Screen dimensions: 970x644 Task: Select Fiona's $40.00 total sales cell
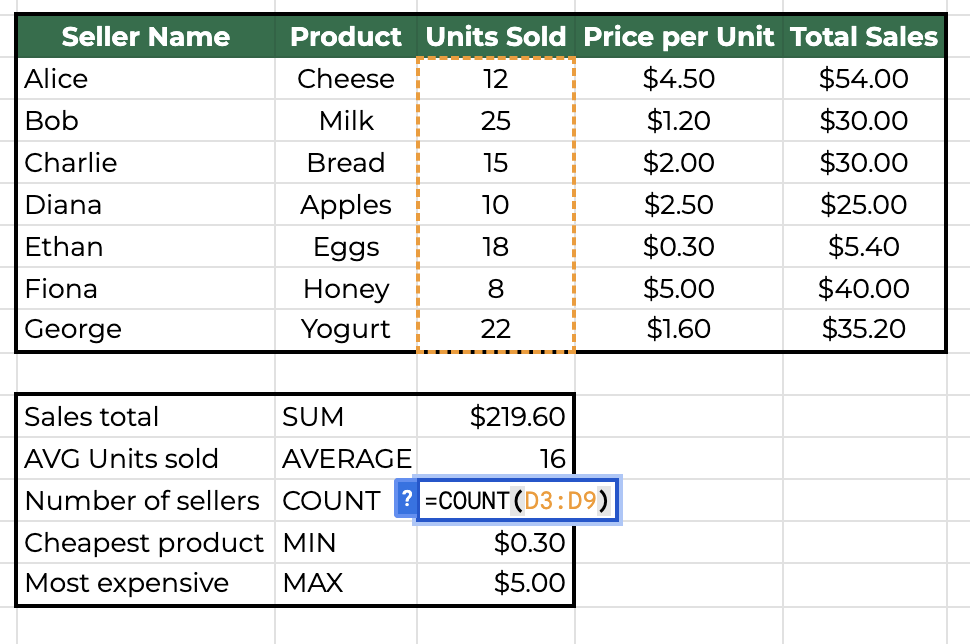pos(864,289)
